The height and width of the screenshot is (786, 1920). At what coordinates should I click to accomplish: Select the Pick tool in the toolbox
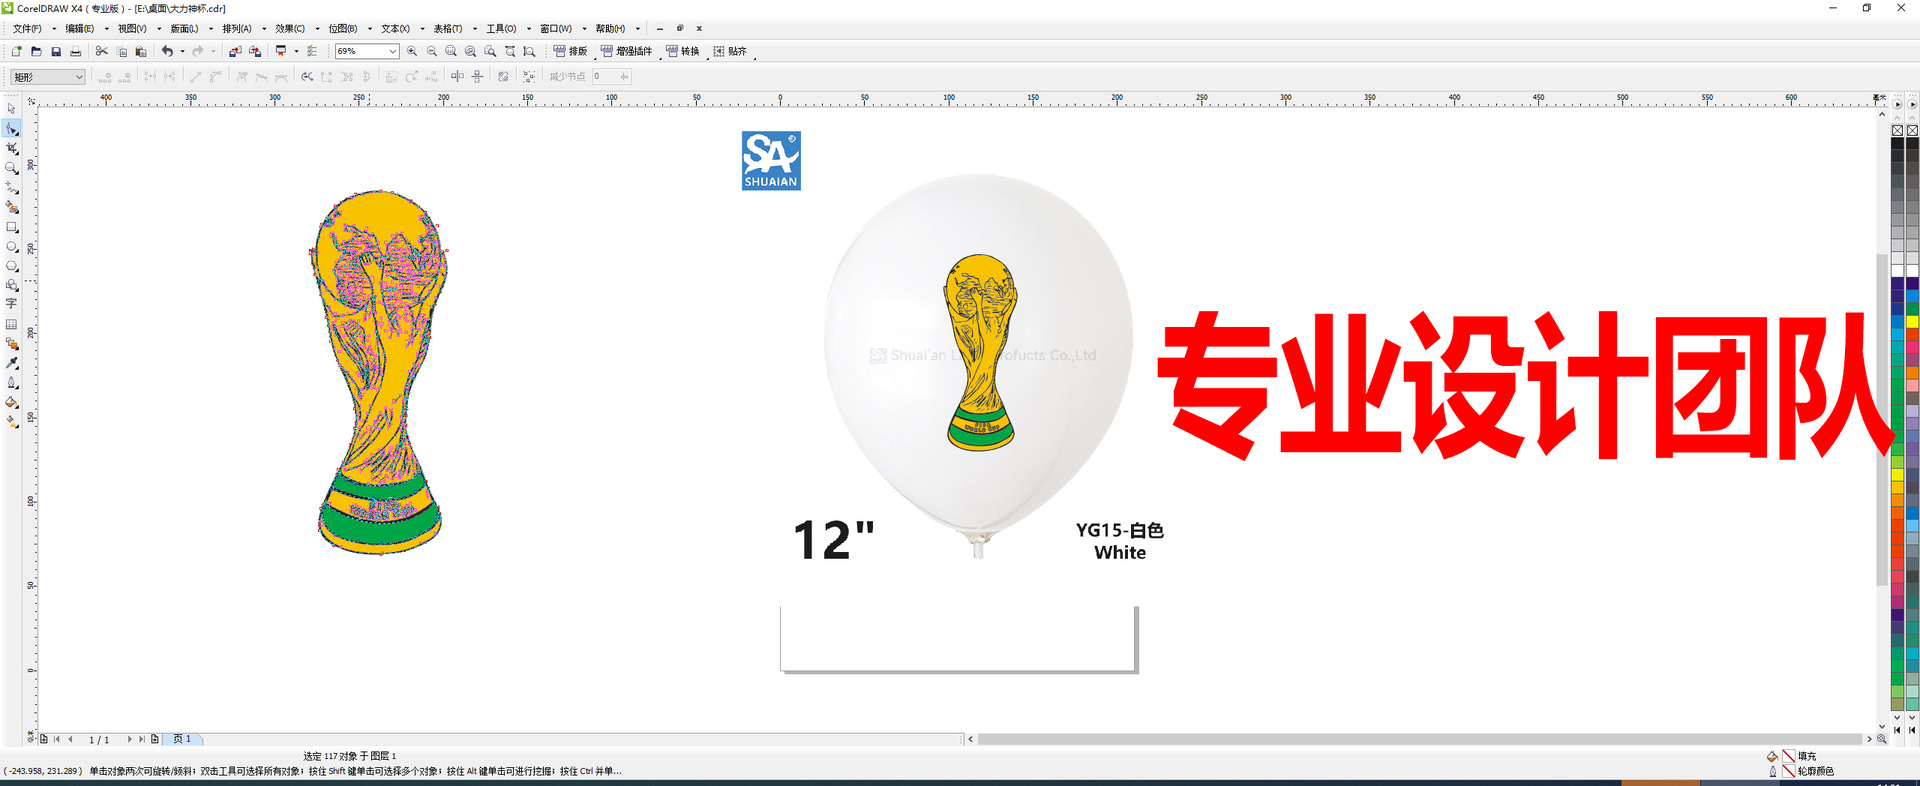[12, 109]
